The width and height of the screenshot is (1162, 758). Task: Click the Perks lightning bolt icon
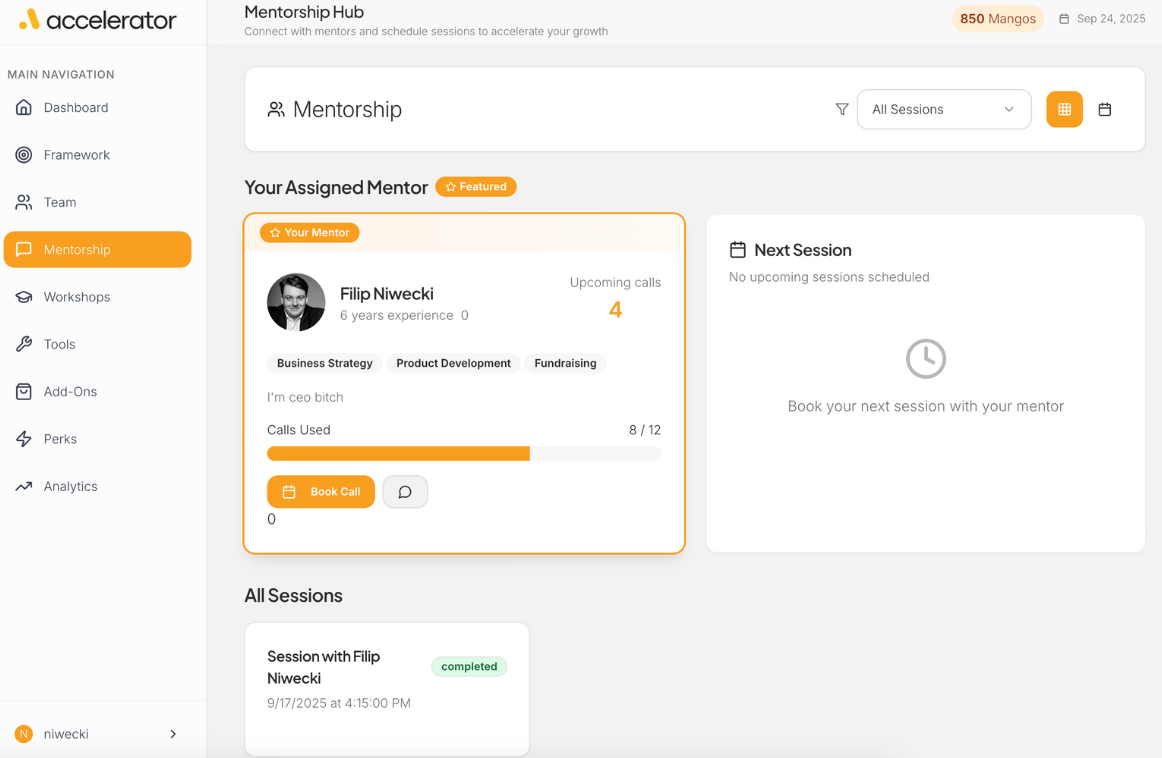click(24, 438)
